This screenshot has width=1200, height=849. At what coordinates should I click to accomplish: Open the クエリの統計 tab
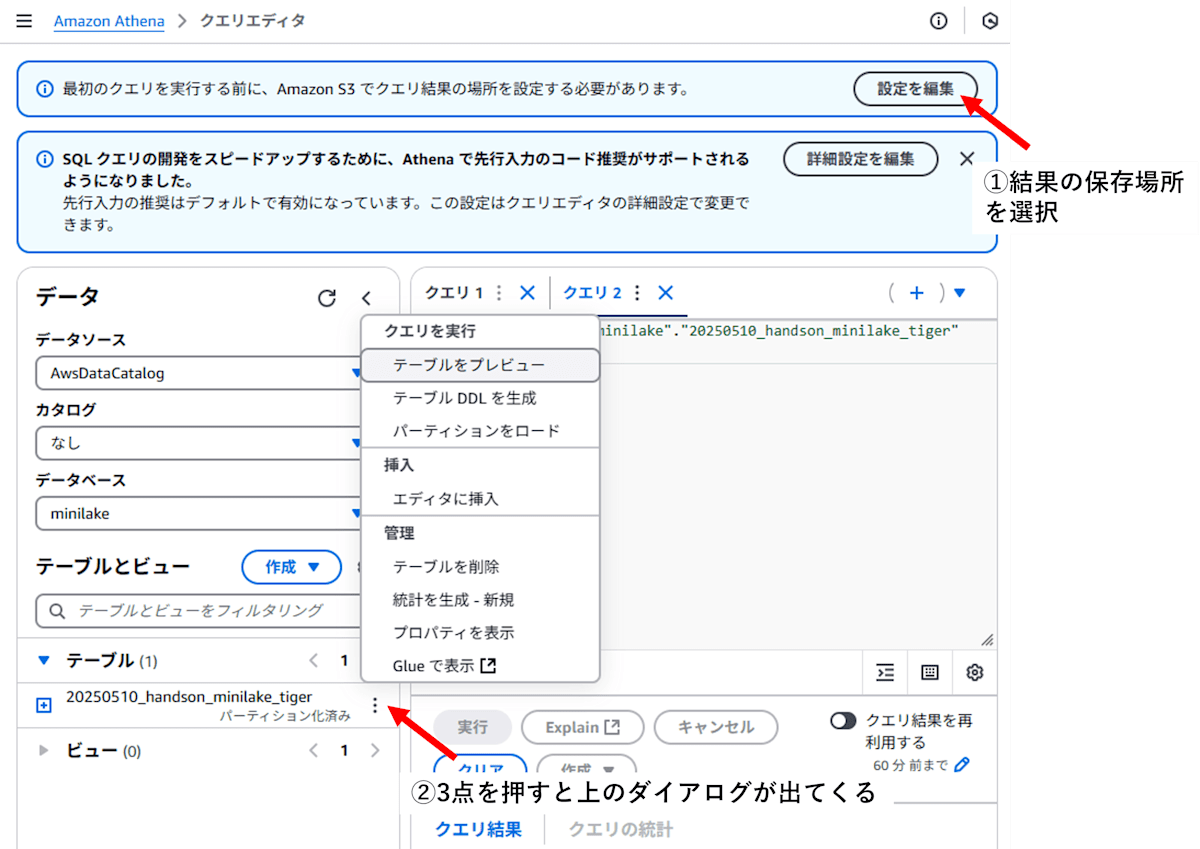pos(620,829)
